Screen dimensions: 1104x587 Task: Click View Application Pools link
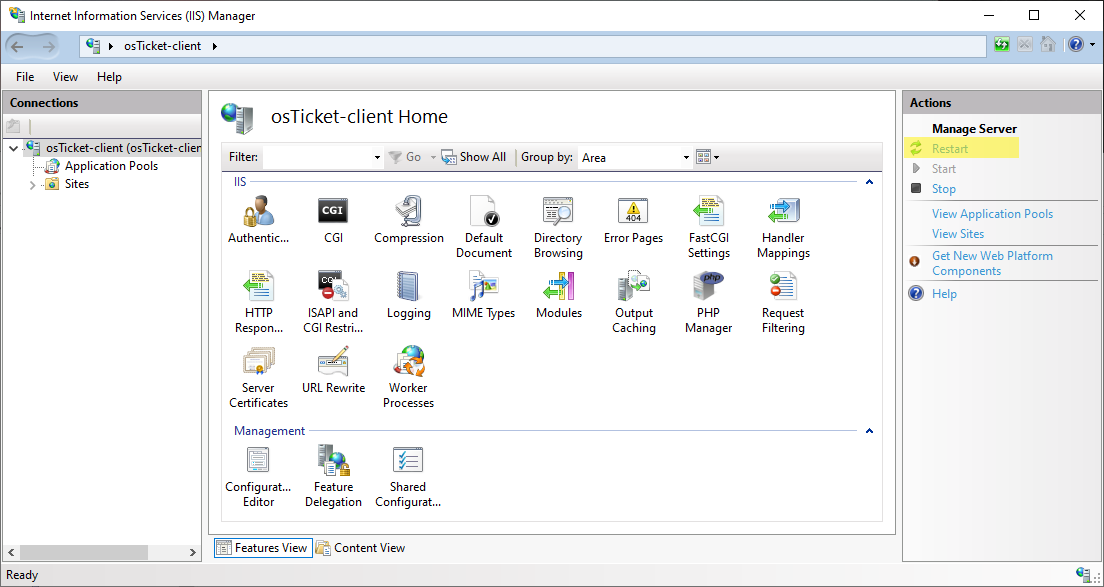click(x=992, y=214)
